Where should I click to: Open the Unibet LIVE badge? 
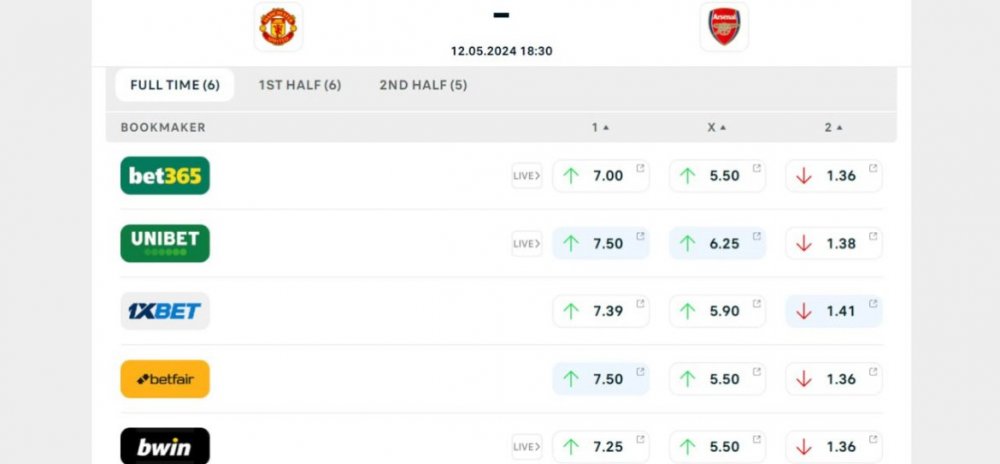point(527,243)
